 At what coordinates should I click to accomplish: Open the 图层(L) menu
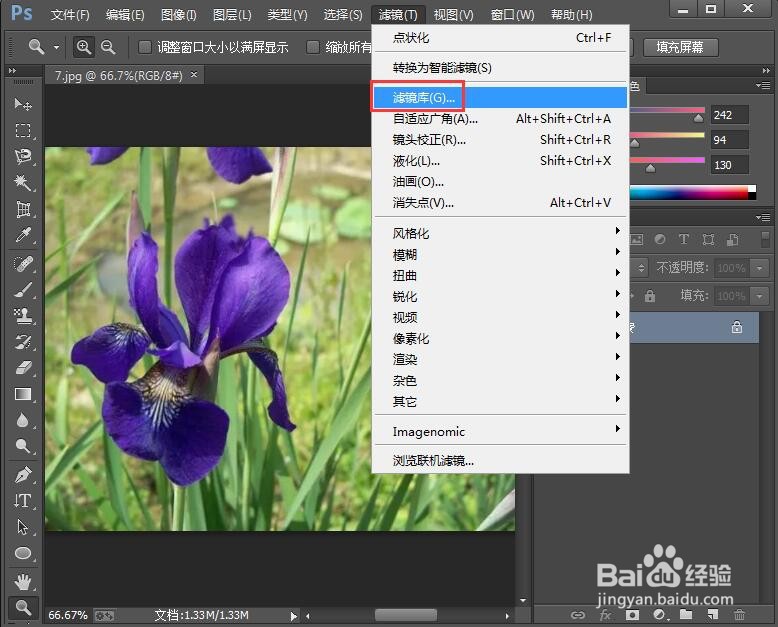pyautogui.click(x=232, y=15)
